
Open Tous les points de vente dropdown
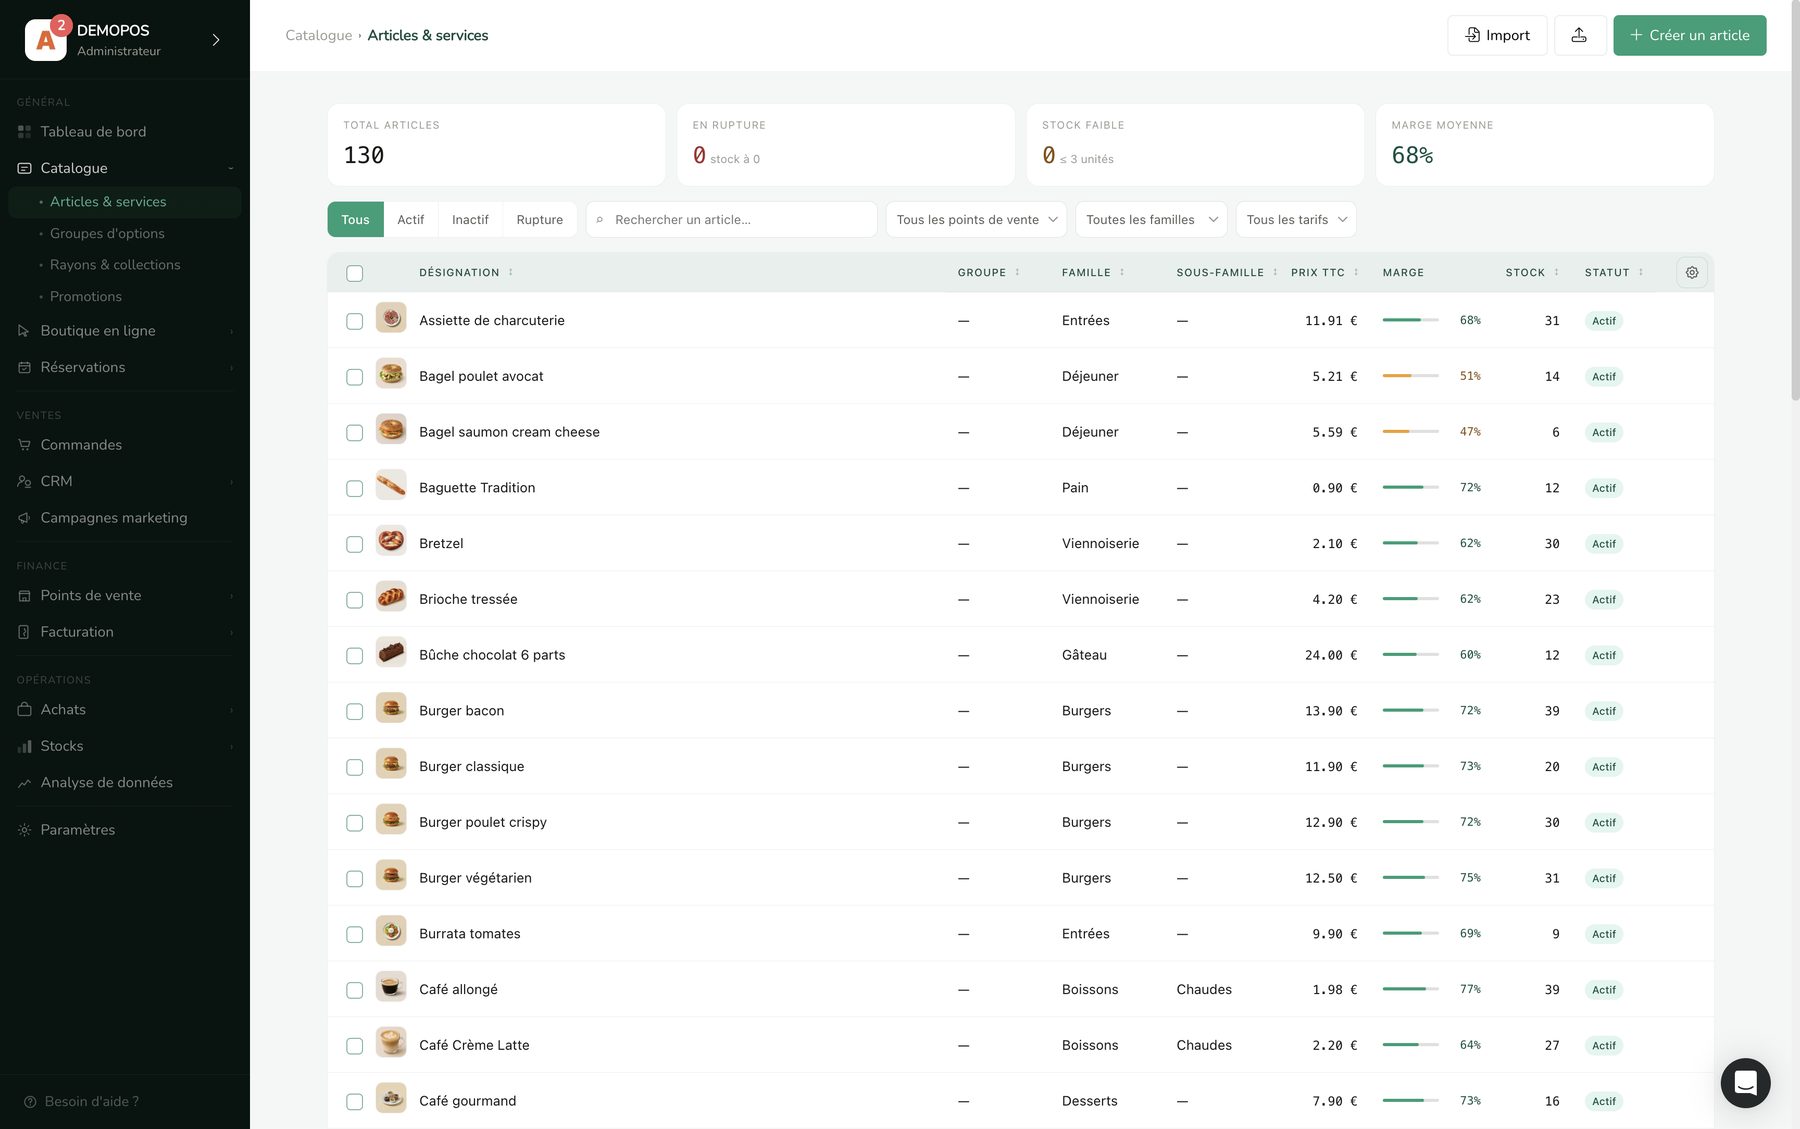pyautogui.click(x=976, y=220)
